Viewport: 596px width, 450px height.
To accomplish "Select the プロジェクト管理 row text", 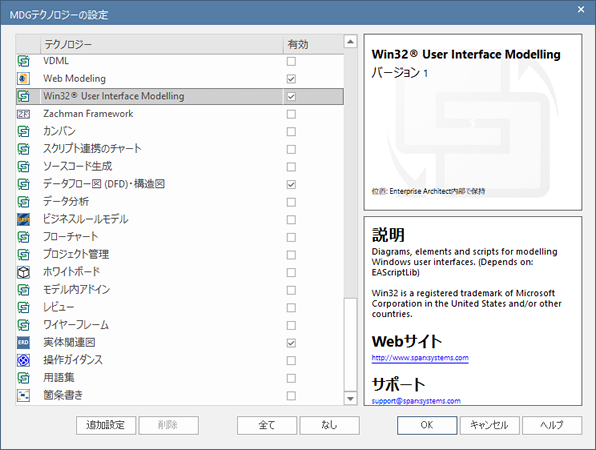I will click(76, 254).
